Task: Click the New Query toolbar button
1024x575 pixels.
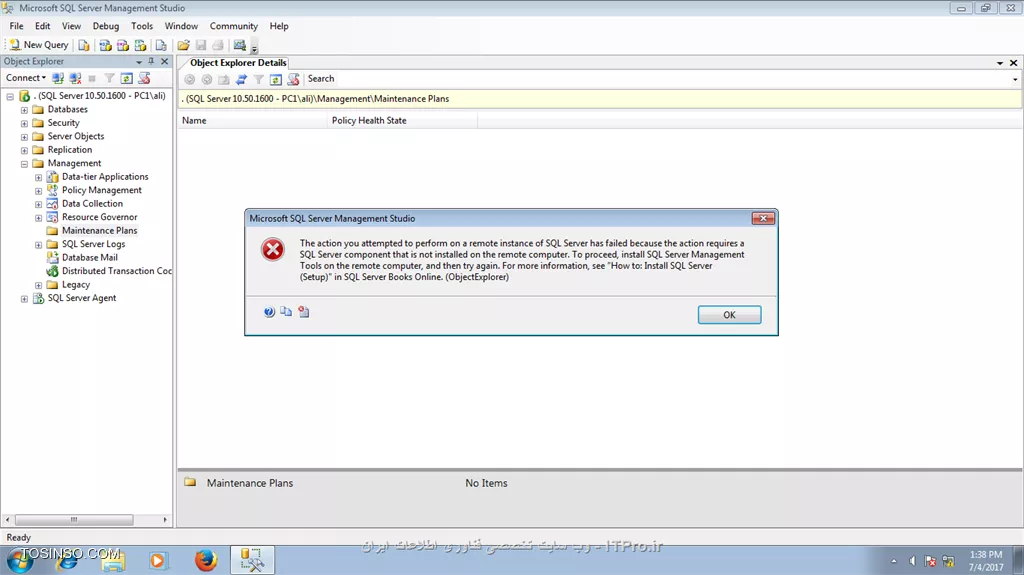Action: coord(39,45)
